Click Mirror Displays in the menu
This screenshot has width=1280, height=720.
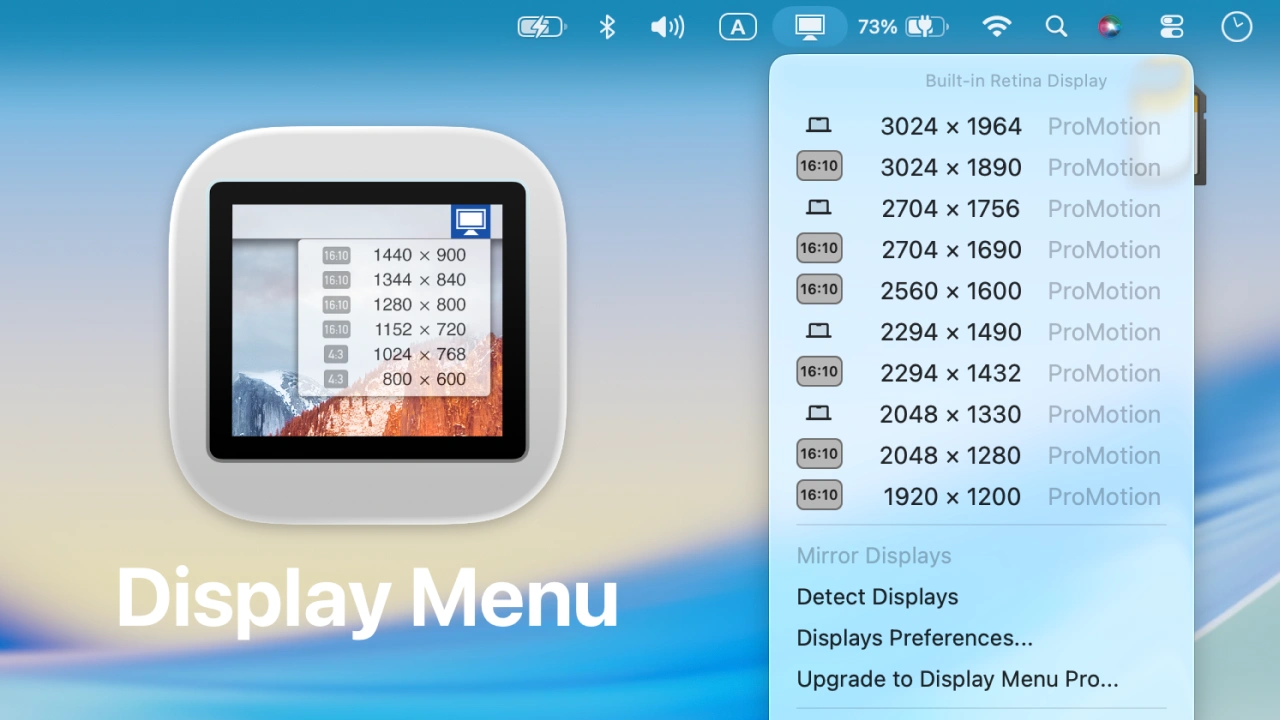coord(873,555)
